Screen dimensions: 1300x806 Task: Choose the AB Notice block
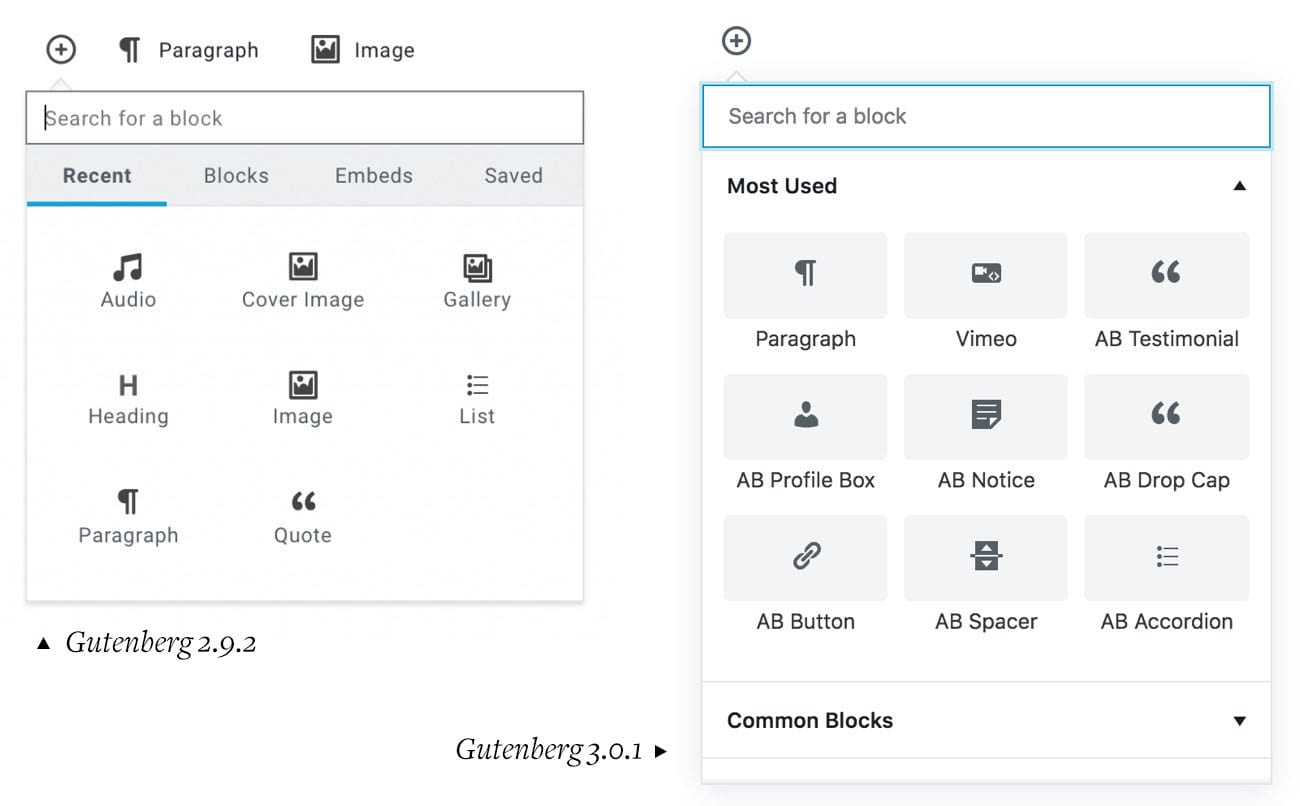(x=986, y=433)
